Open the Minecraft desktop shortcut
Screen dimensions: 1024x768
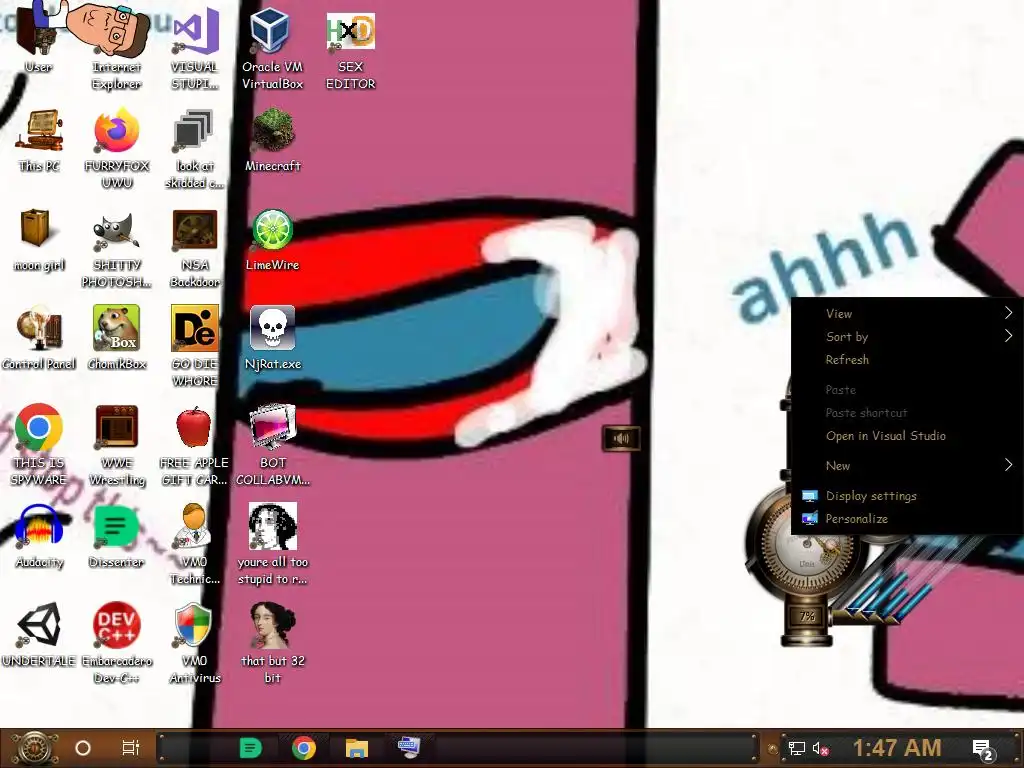tap(272, 140)
